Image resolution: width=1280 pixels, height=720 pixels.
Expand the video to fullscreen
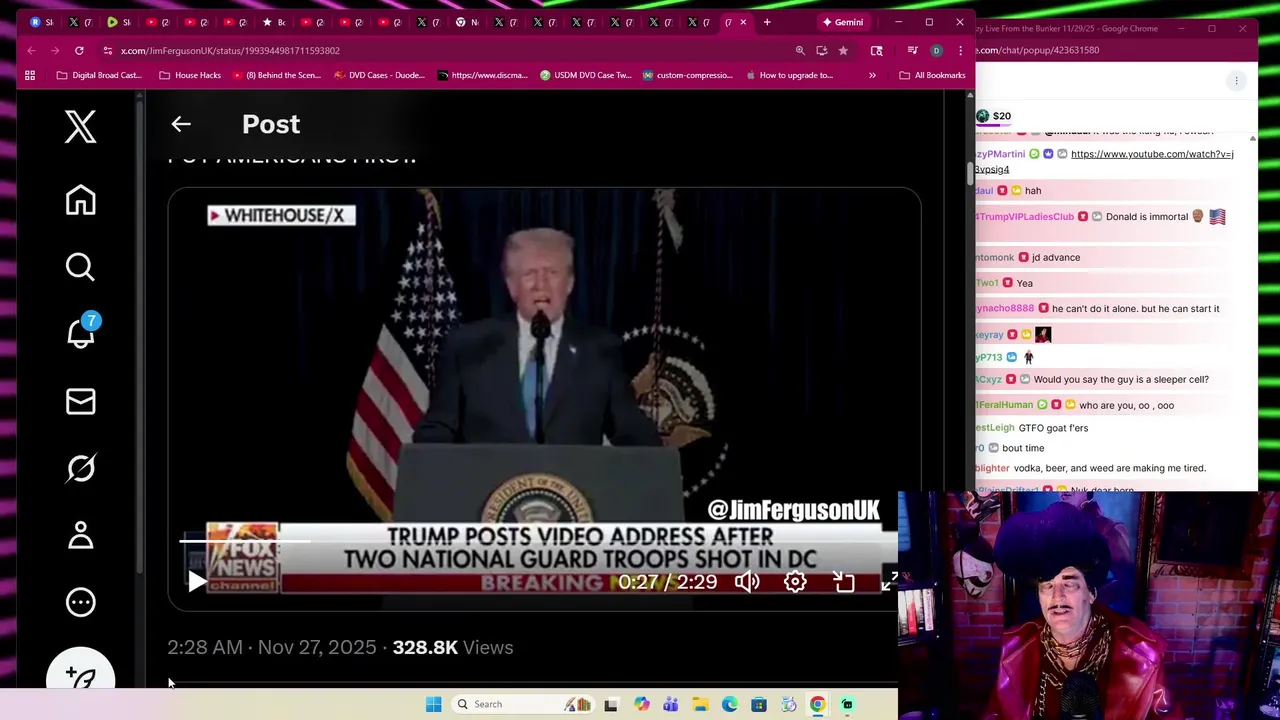(x=889, y=581)
